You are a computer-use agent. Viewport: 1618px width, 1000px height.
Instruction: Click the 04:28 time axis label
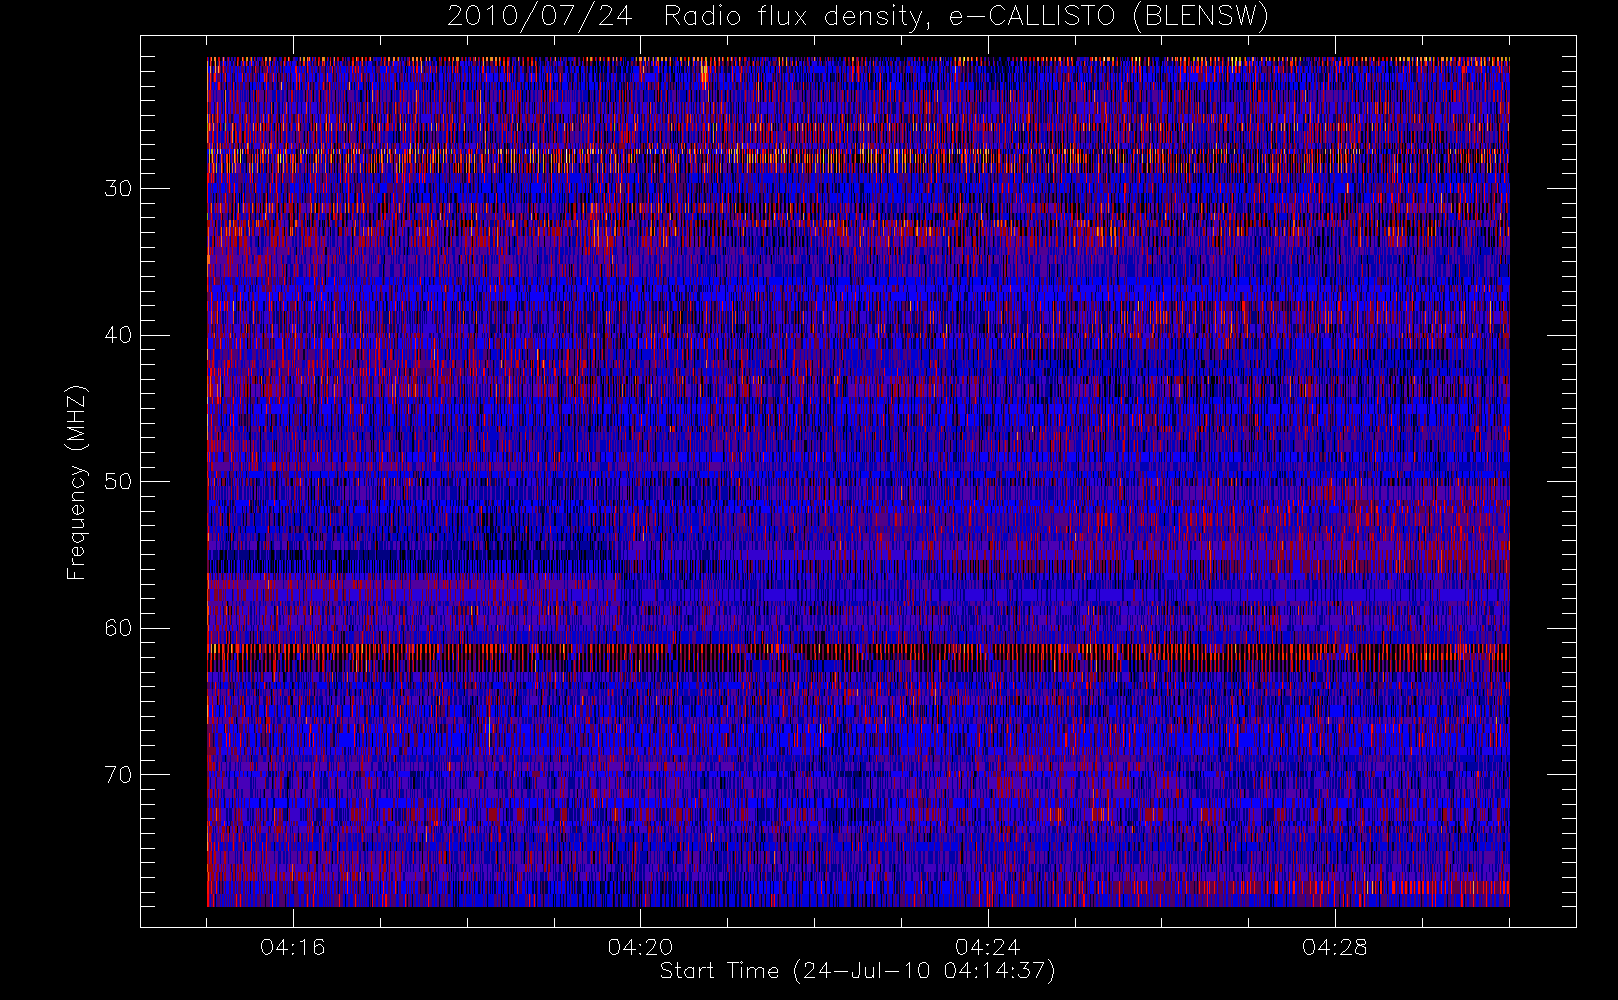click(x=1334, y=947)
